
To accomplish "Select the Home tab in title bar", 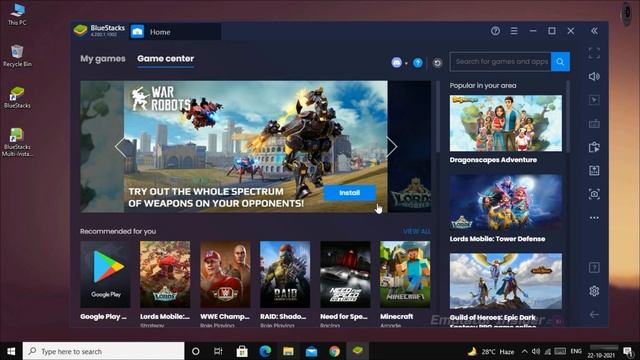I will click(176, 32).
